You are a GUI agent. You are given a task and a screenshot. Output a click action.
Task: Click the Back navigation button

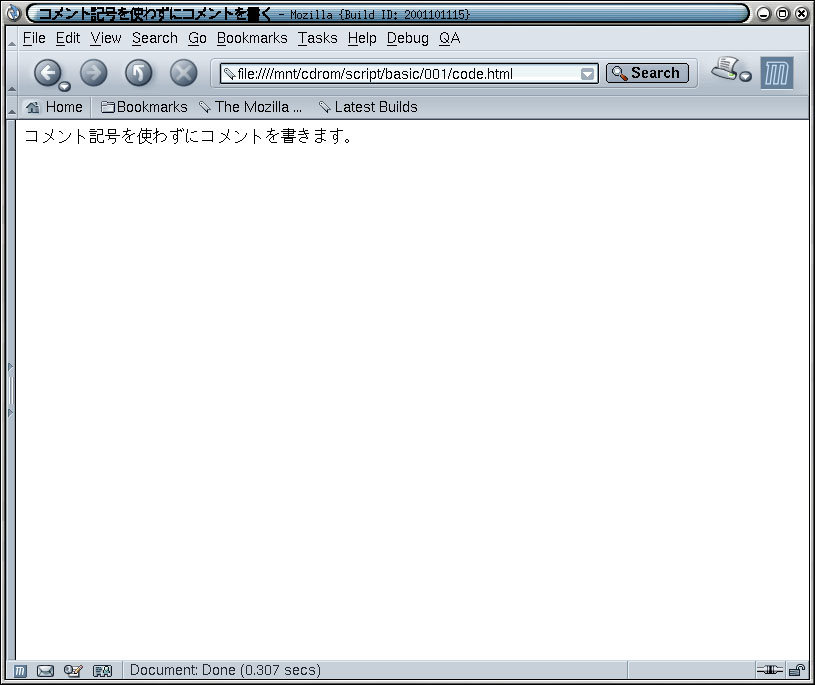(x=47, y=73)
